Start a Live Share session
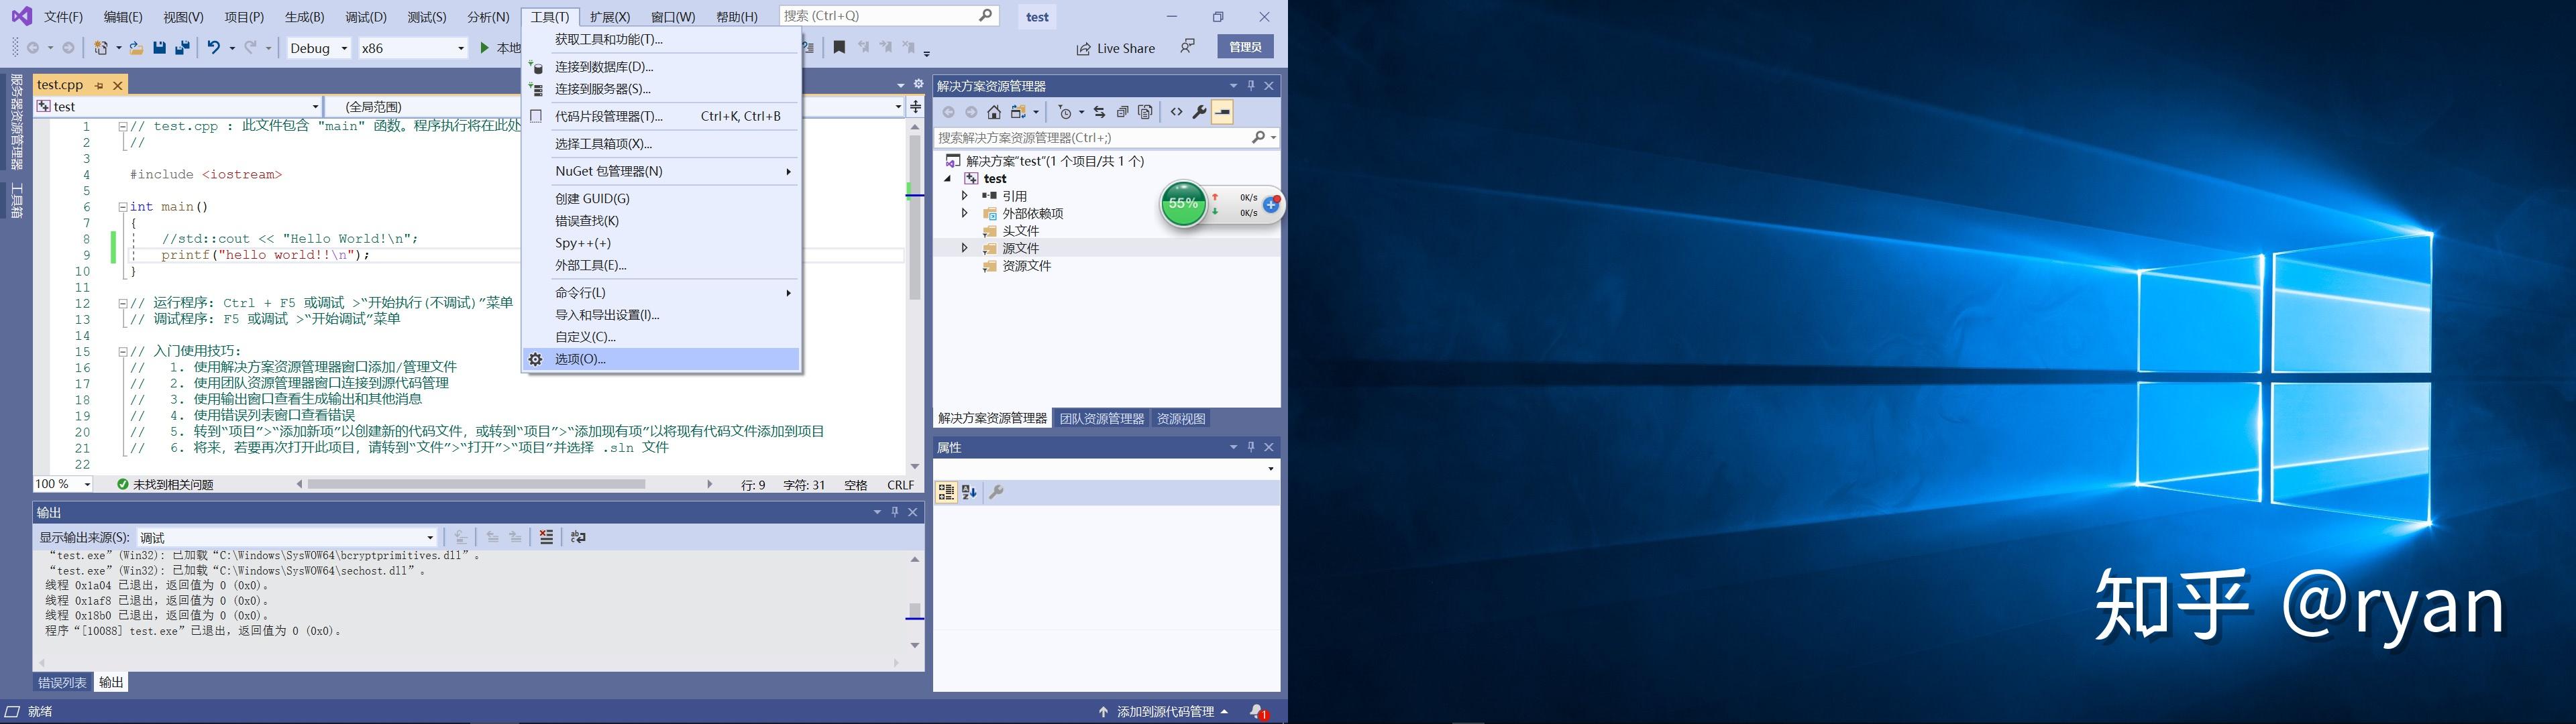Image resolution: width=2576 pixels, height=724 pixels. [1115, 48]
